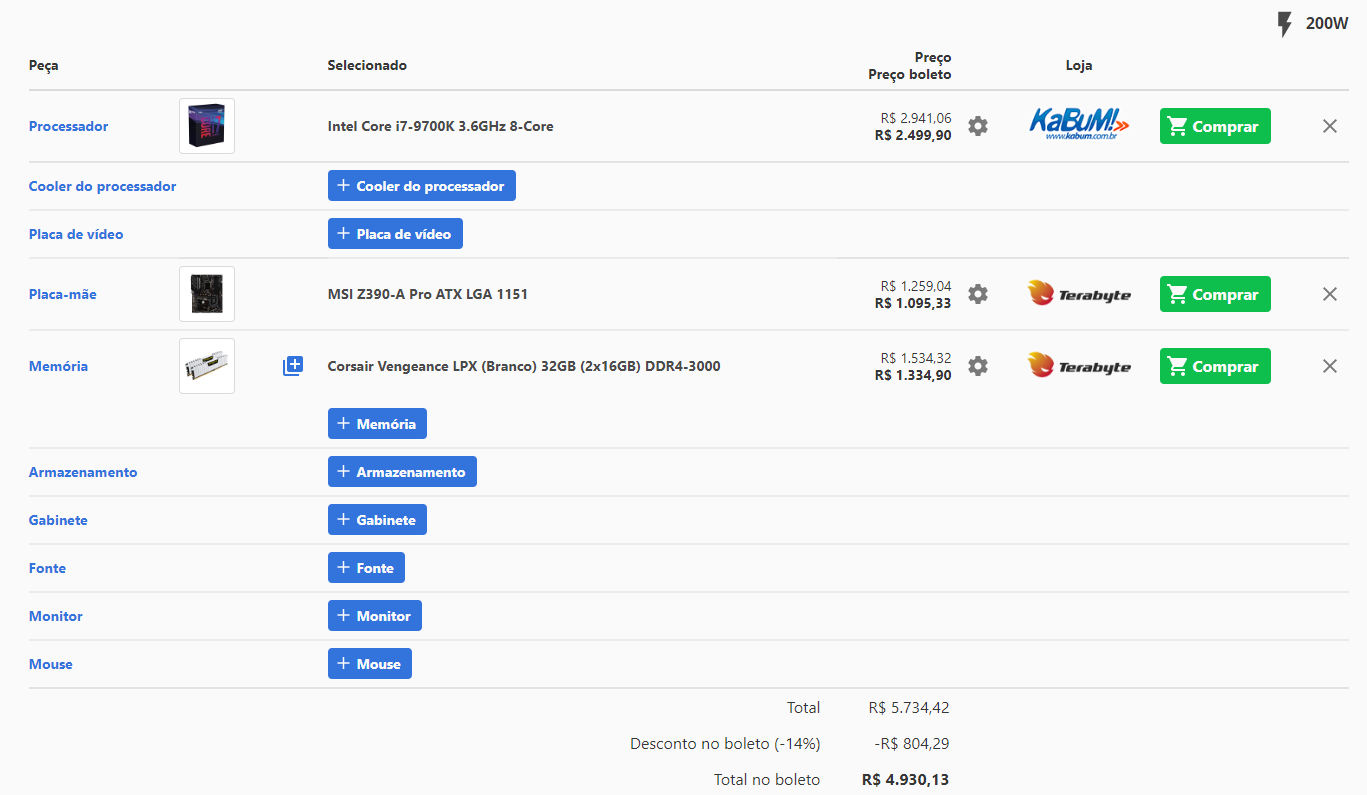Duplicate the Corsair Vengeance memory item
This screenshot has width=1367, height=795.
coord(292,366)
